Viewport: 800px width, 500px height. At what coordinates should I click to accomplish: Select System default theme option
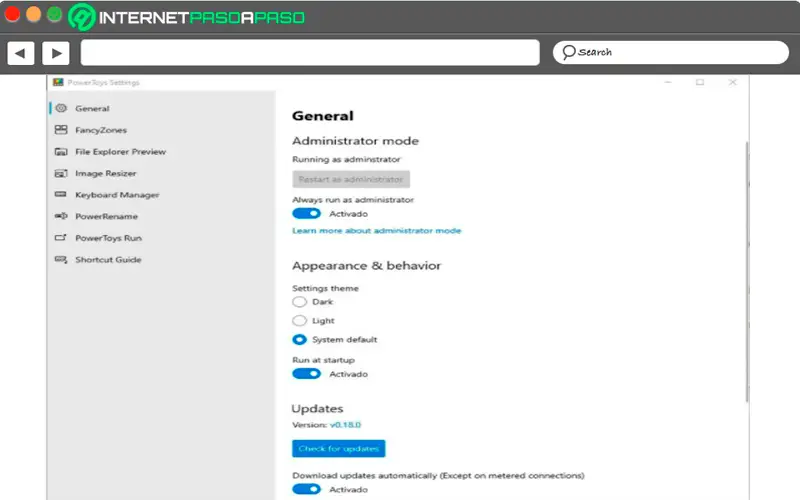click(x=299, y=339)
